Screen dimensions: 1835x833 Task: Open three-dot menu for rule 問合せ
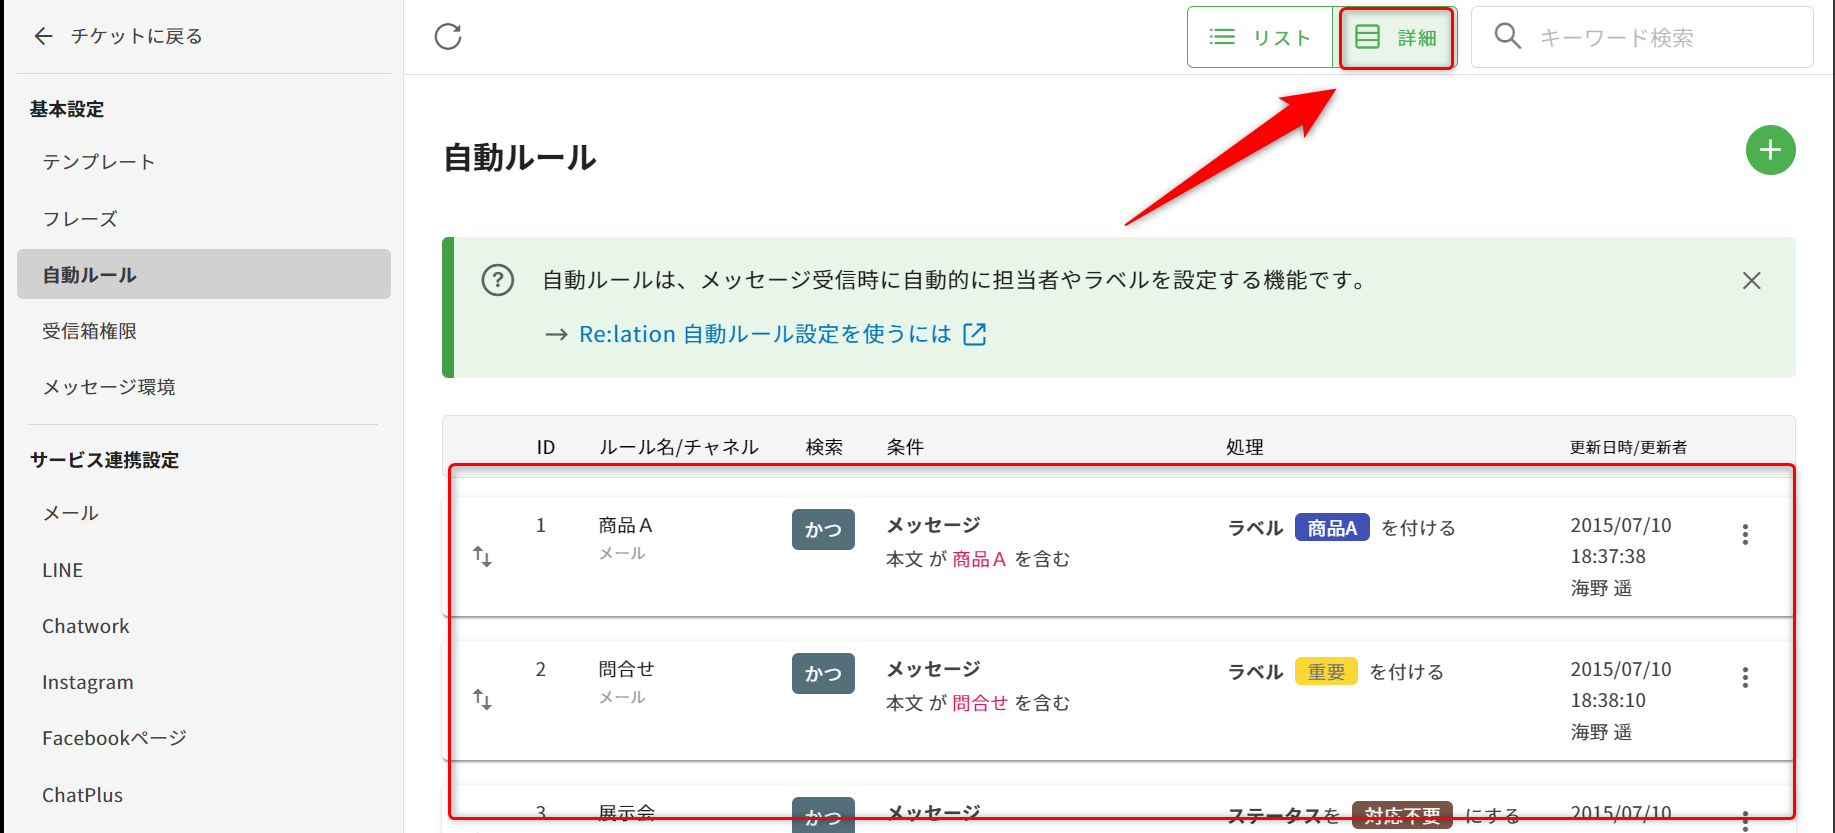(1745, 678)
